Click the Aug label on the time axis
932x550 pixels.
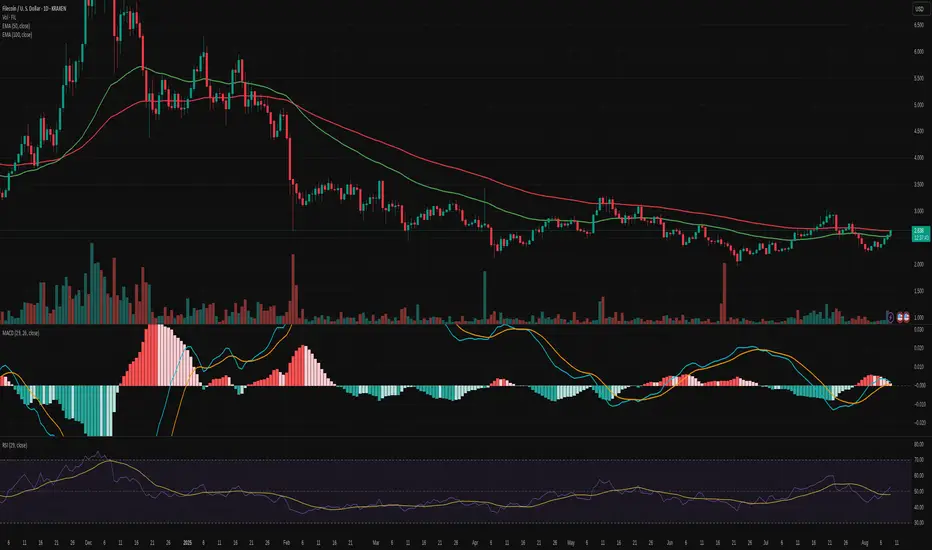click(x=865, y=543)
